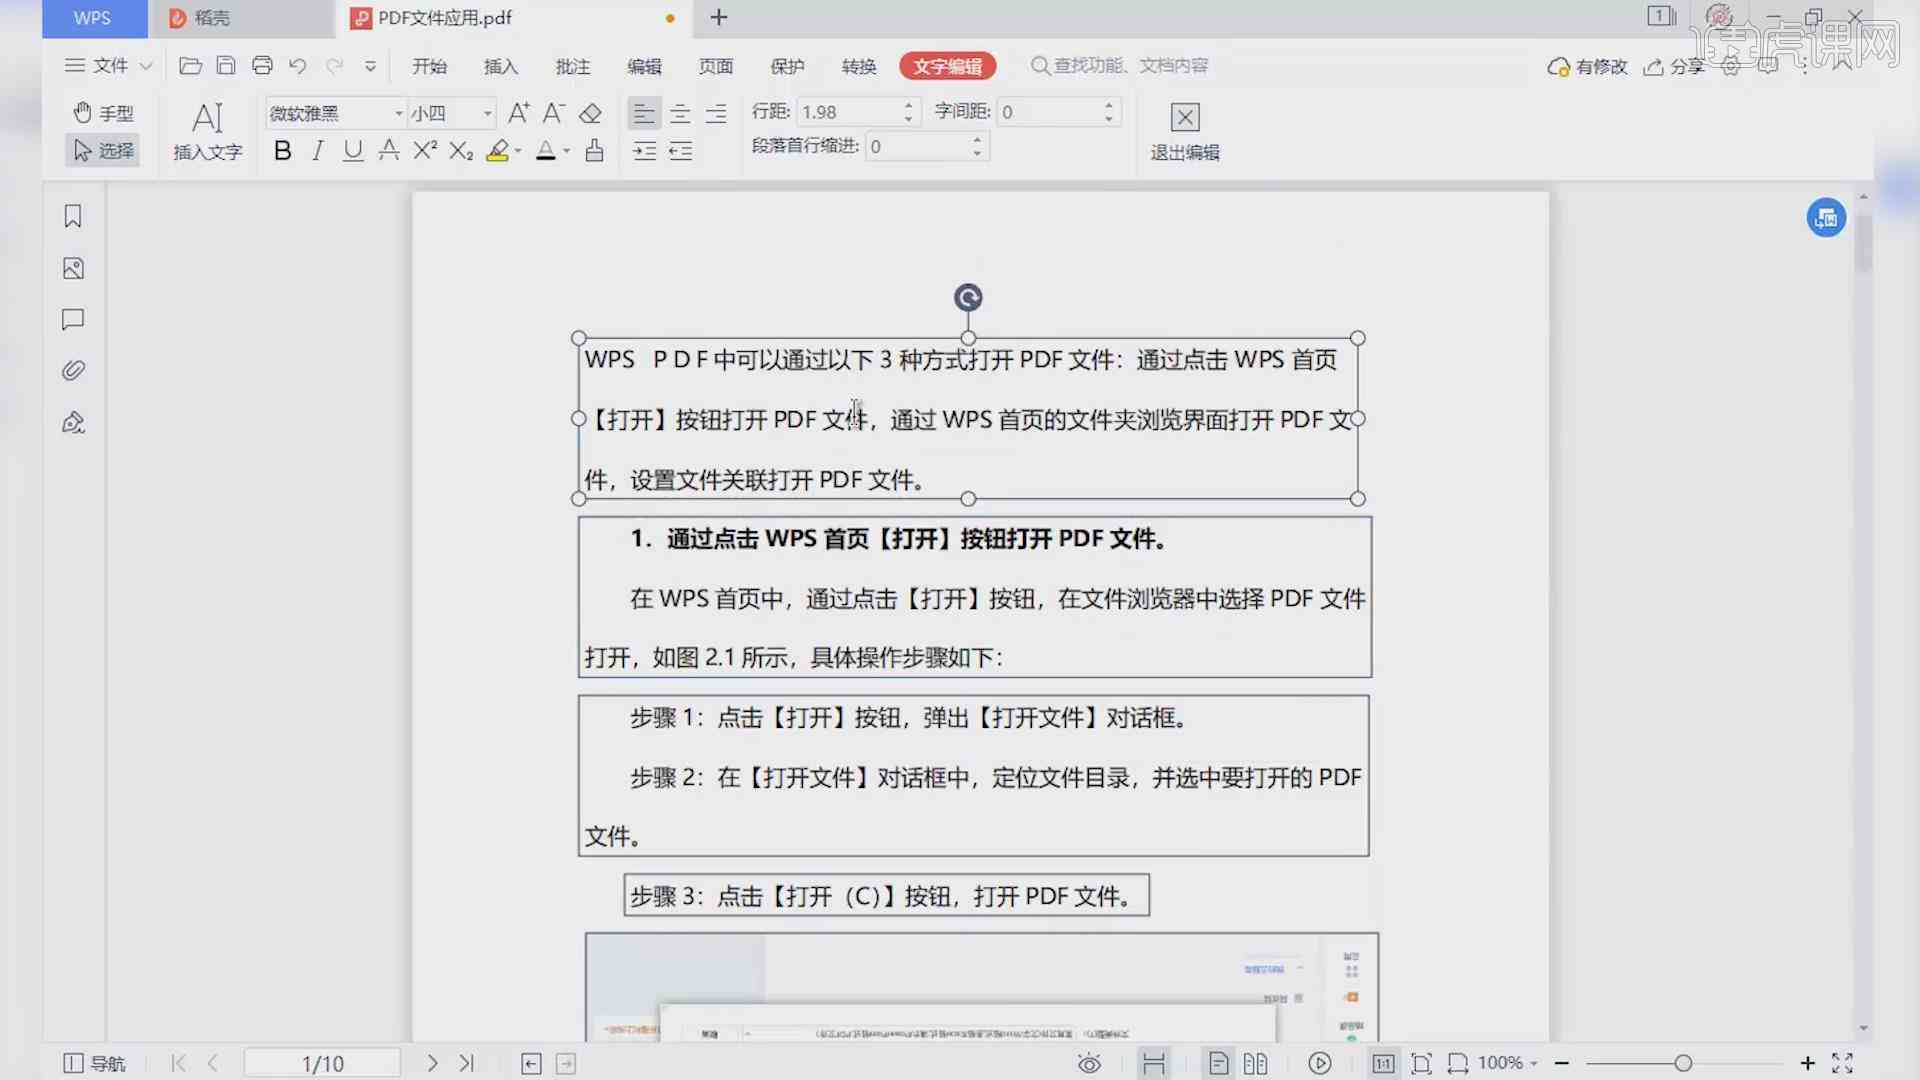Increase the paragraph indent
Image resolution: width=1920 pixels, height=1080 pixels.
point(644,150)
